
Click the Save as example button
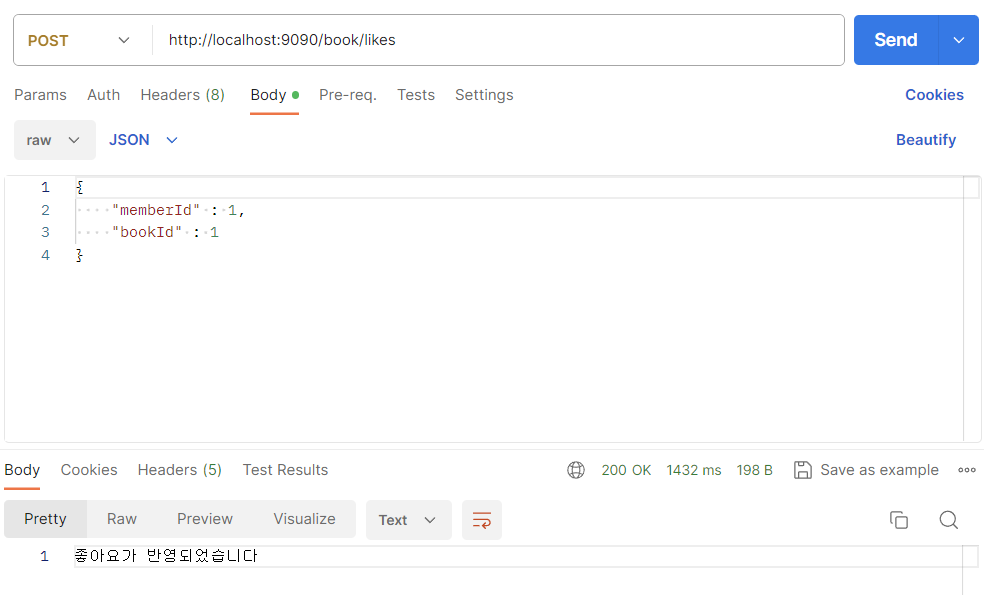(866, 470)
